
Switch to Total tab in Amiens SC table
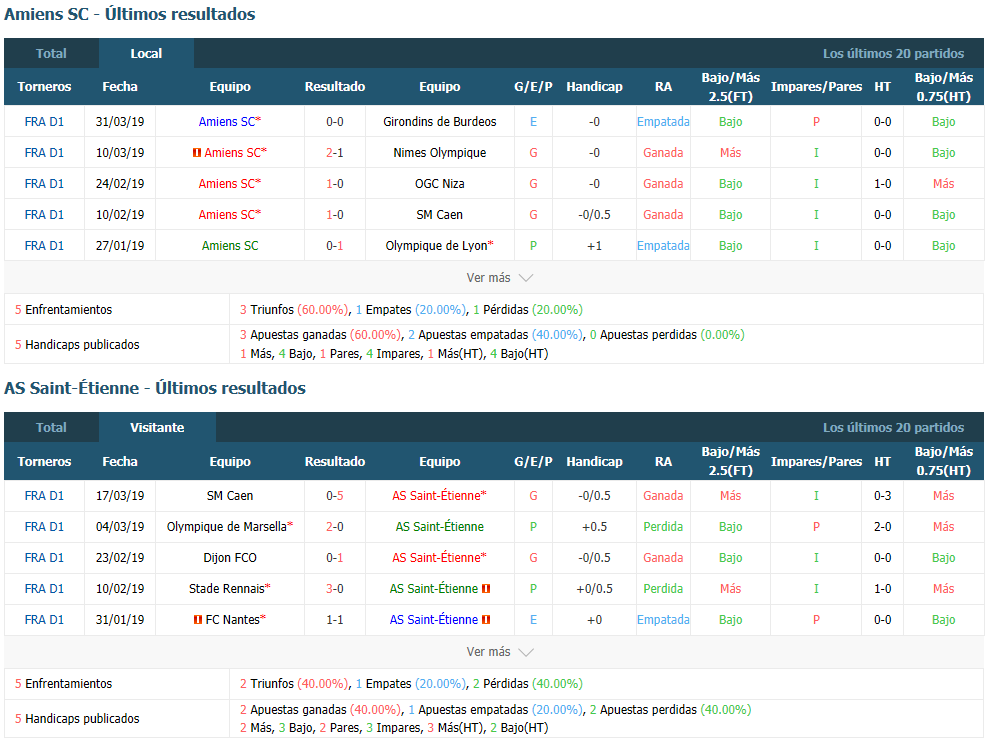pos(51,54)
